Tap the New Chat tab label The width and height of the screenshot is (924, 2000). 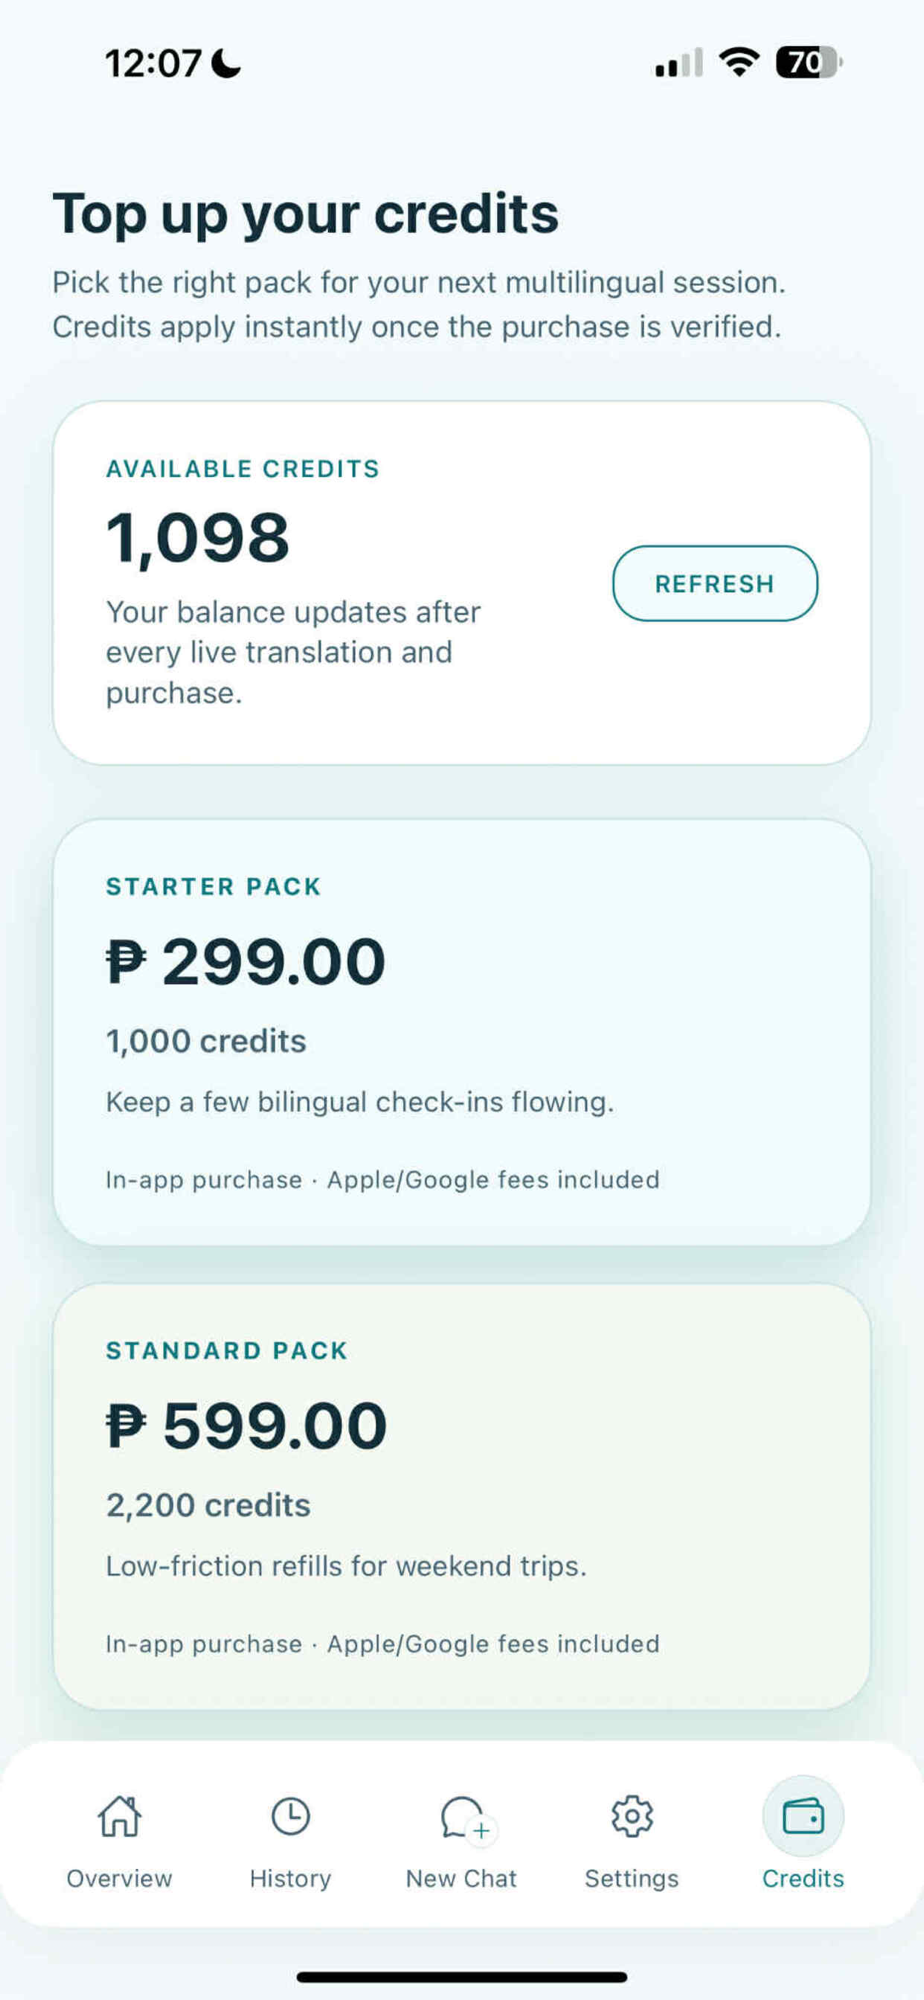click(462, 1878)
